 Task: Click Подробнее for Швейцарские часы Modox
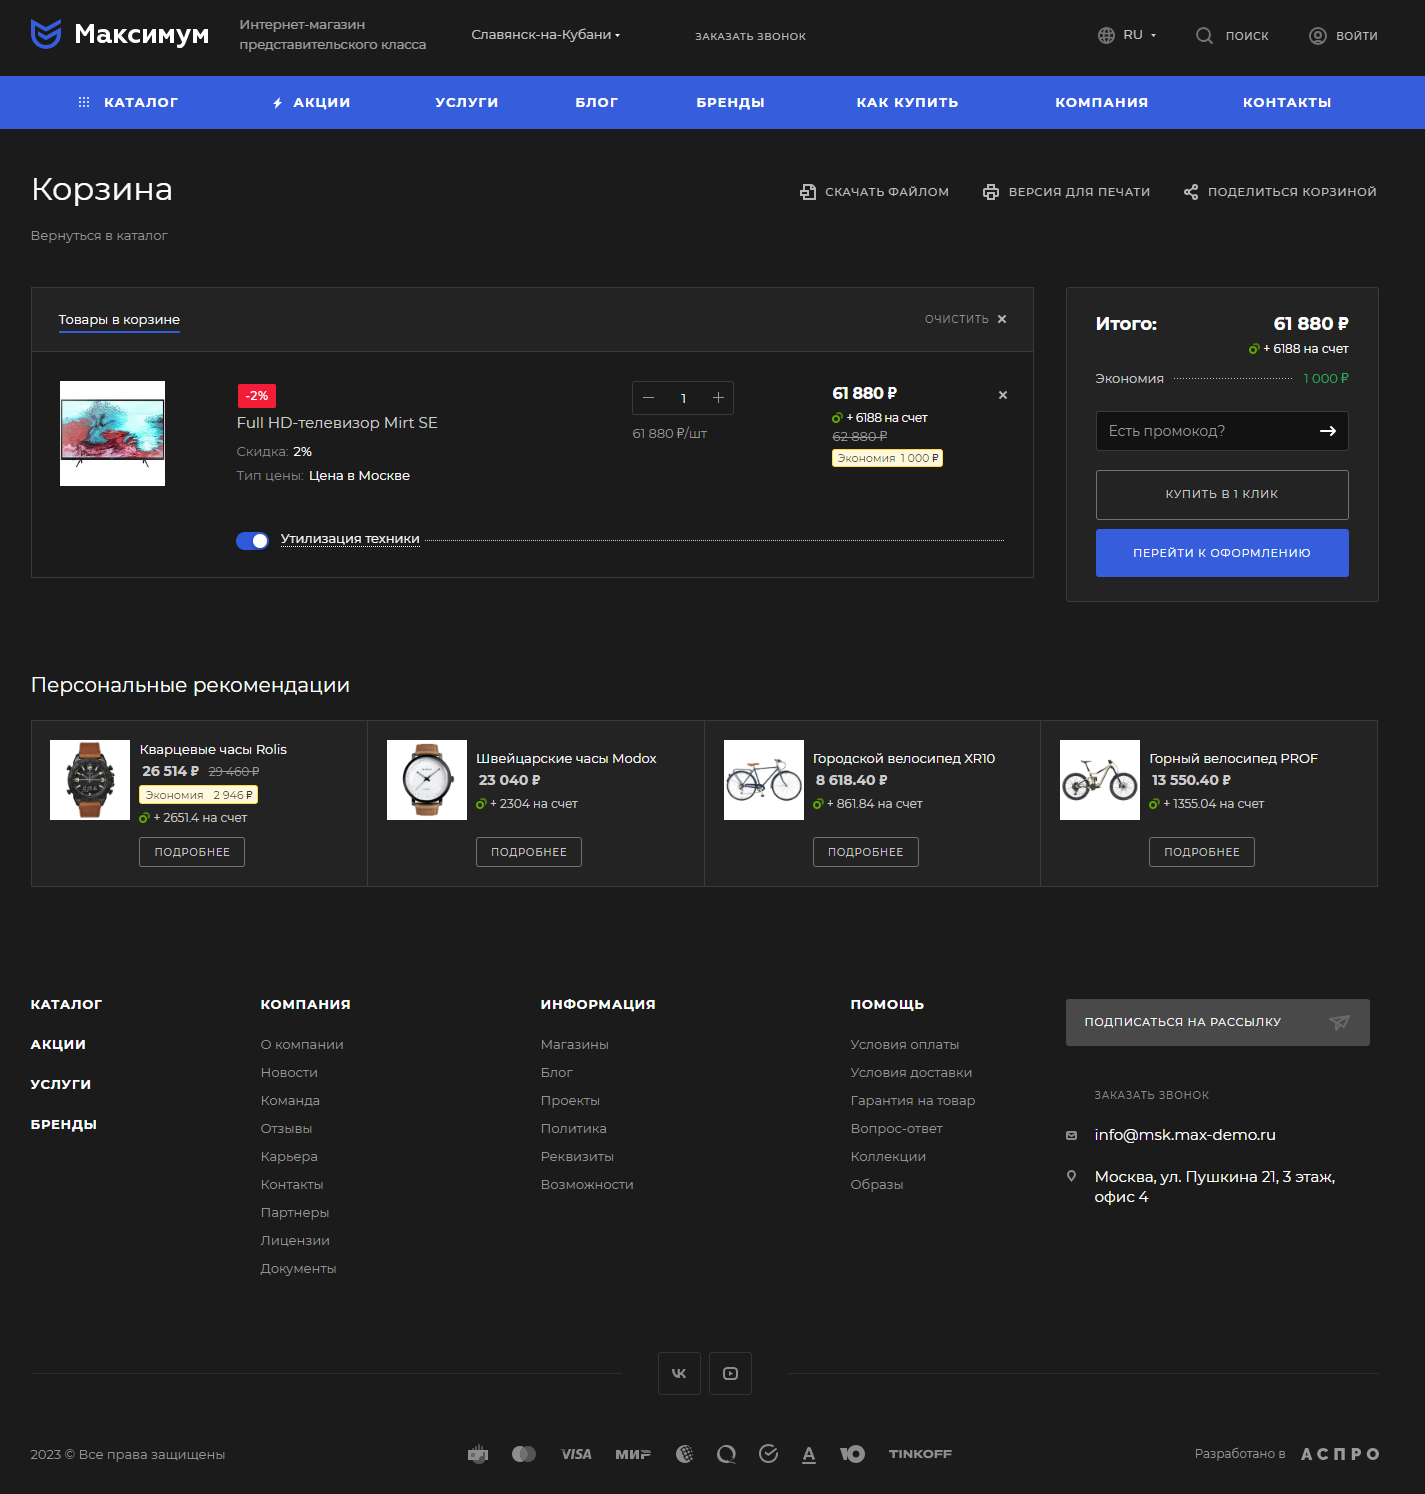529,852
